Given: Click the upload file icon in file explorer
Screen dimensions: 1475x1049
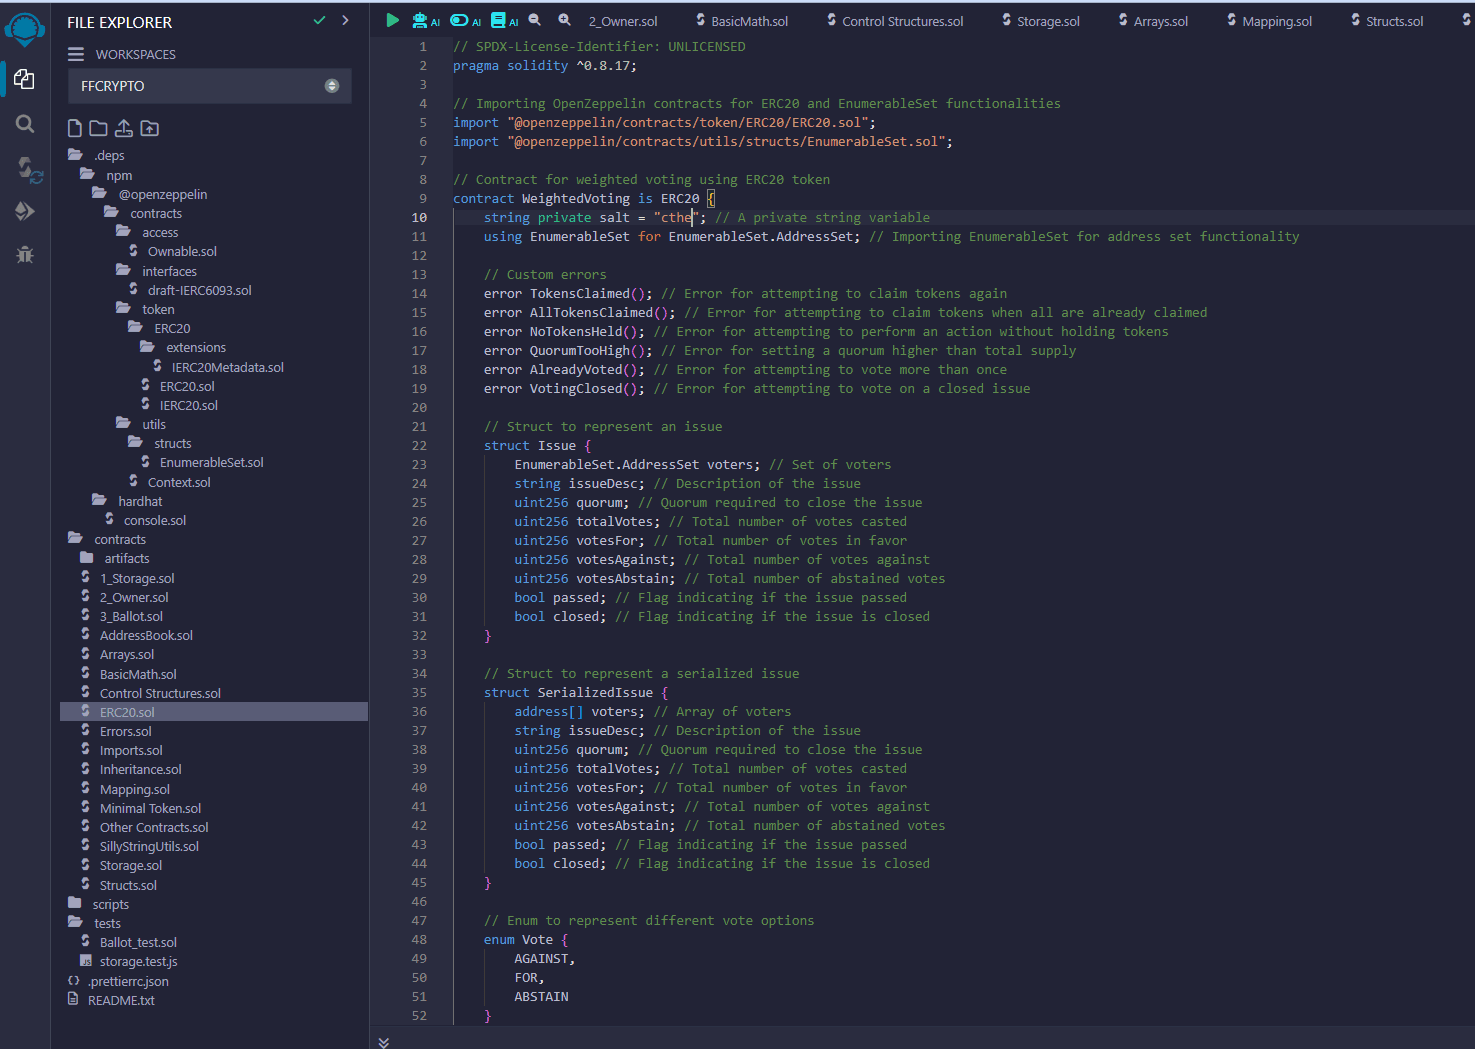Looking at the screenshot, I should tap(124, 128).
